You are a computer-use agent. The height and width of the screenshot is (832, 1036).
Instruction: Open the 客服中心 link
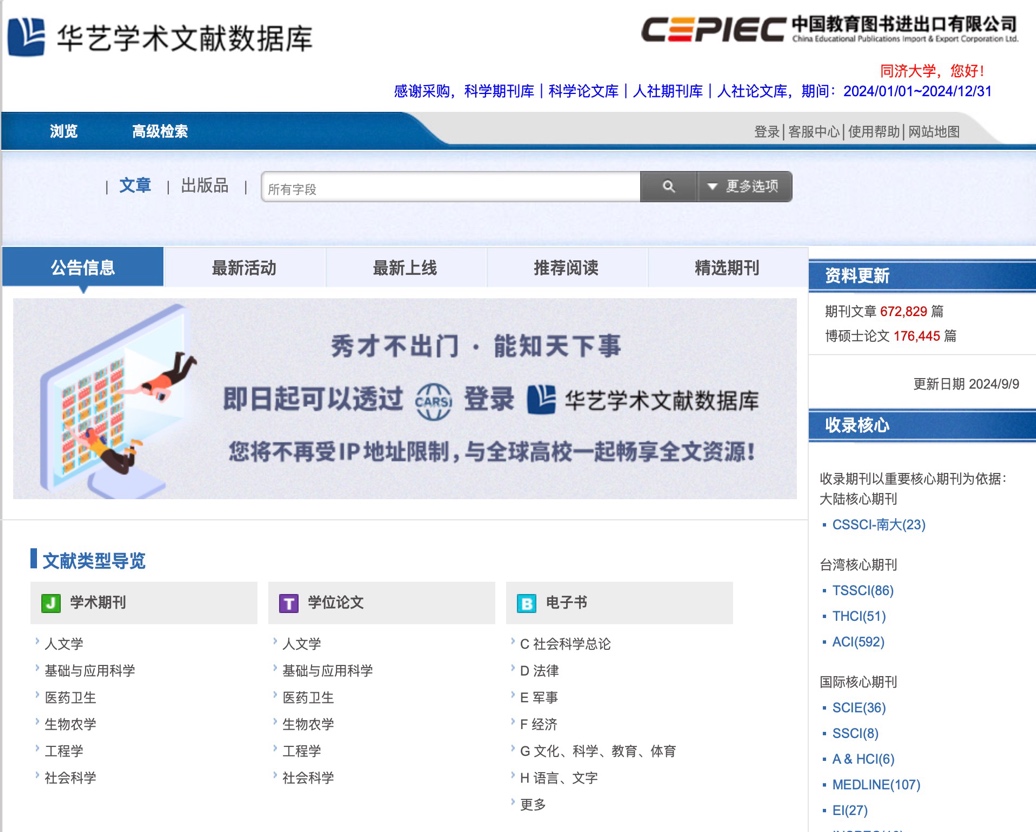pos(814,132)
